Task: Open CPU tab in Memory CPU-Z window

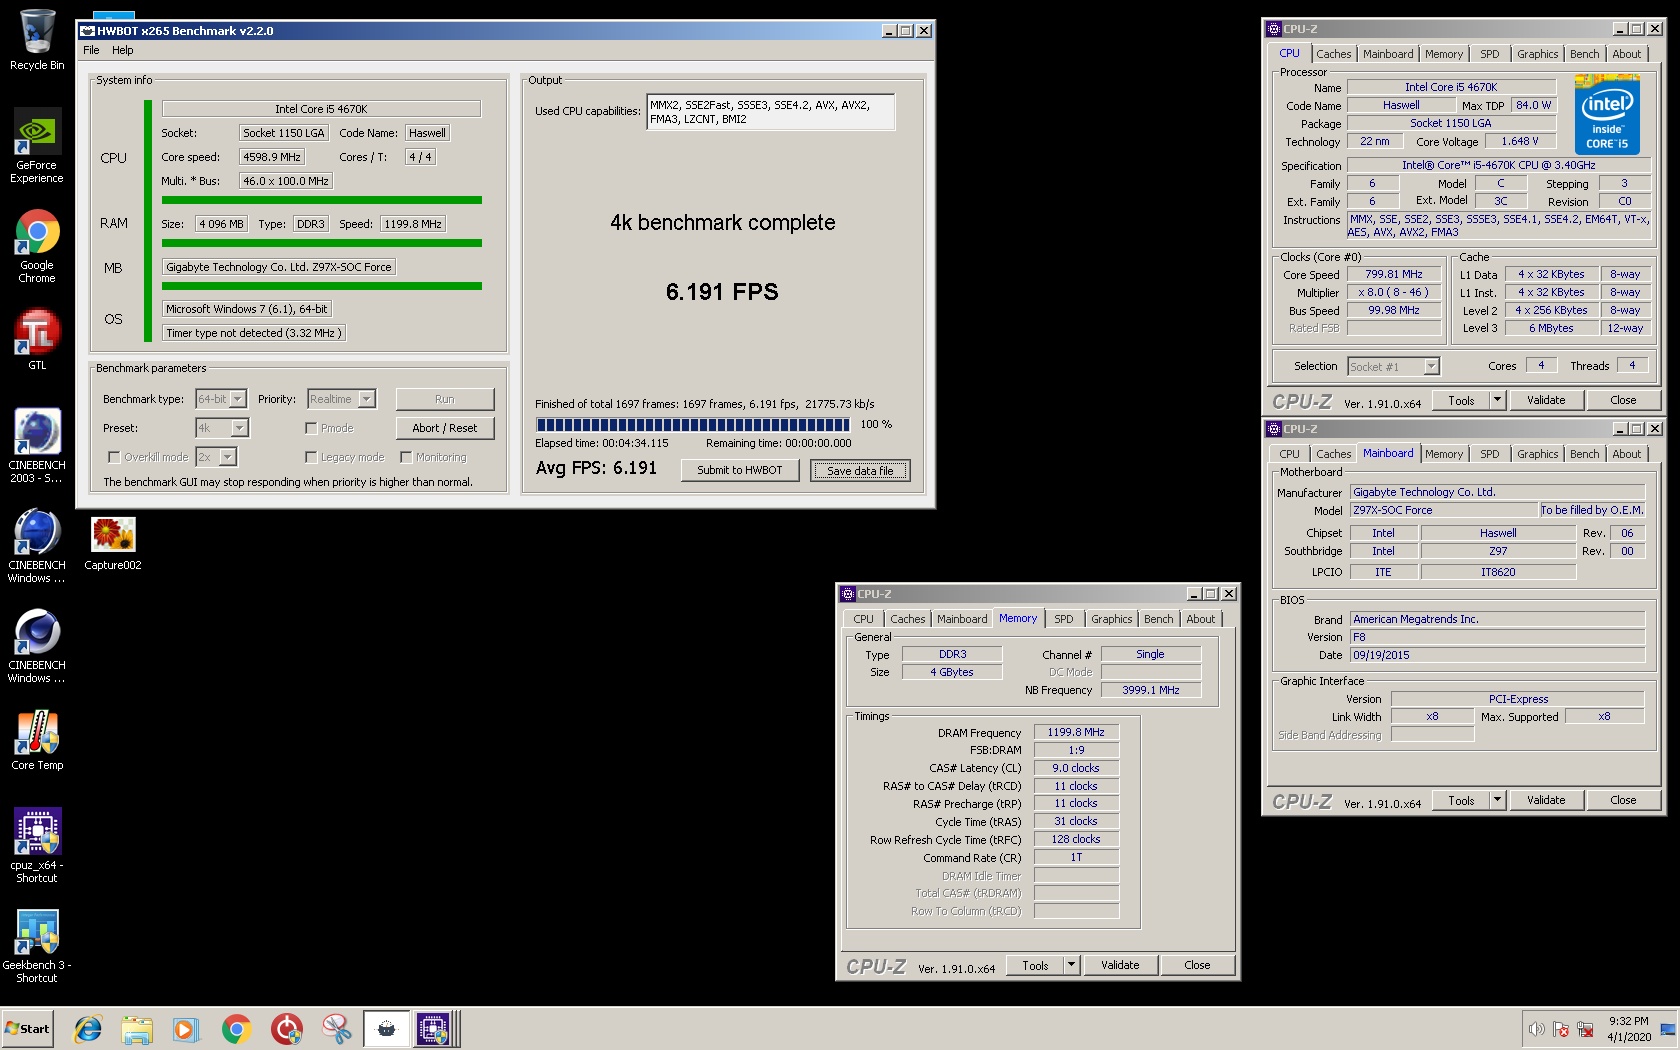Action: coord(863,619)
